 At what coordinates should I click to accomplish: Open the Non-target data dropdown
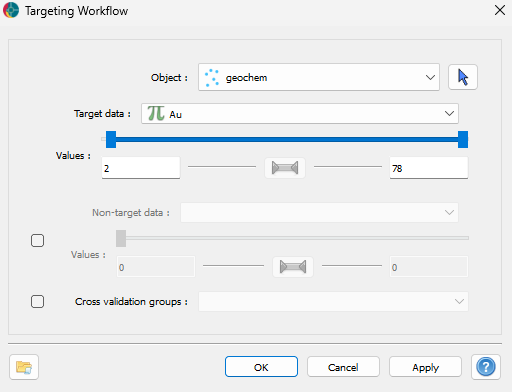(x=319, y=212)
